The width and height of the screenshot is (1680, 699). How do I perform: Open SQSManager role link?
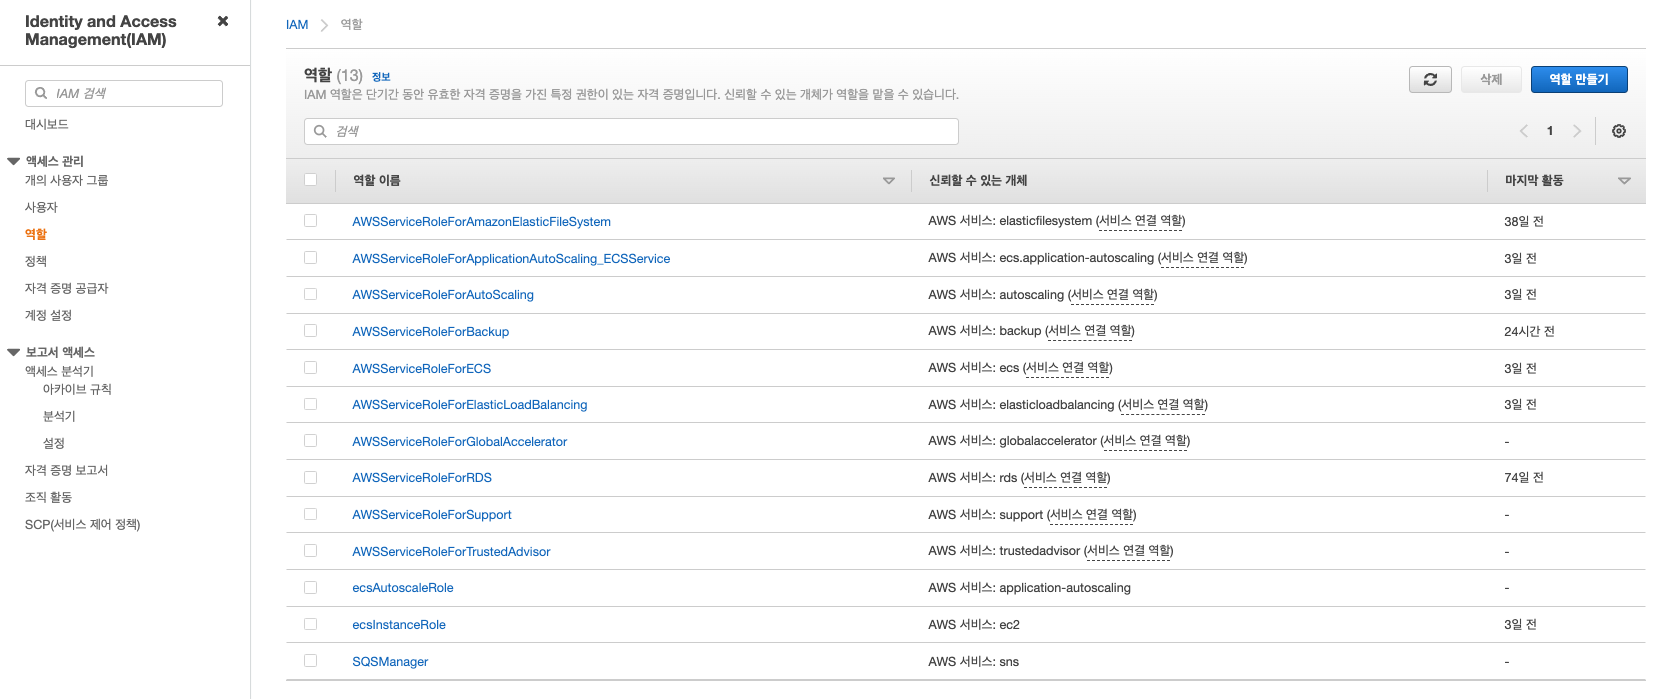pos(390,662)
